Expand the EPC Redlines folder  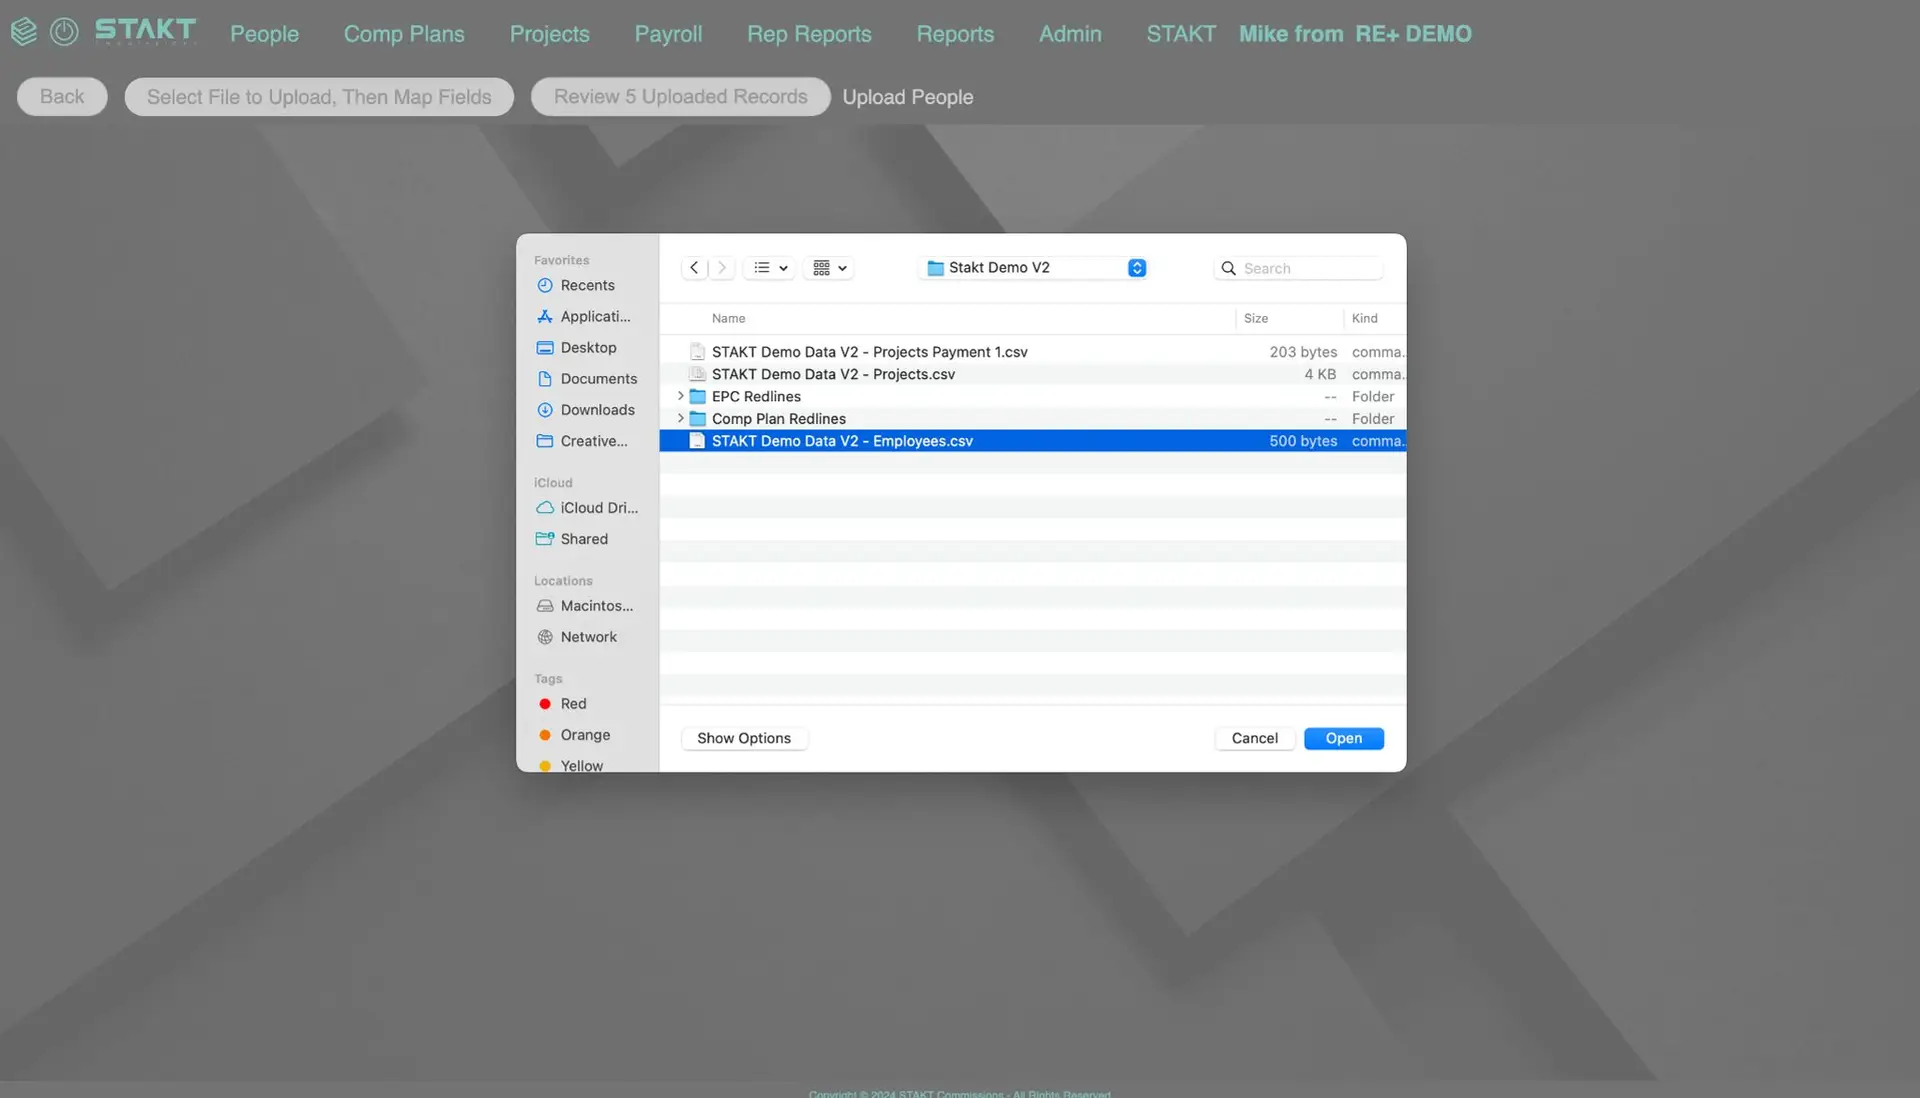pos(681,396)
